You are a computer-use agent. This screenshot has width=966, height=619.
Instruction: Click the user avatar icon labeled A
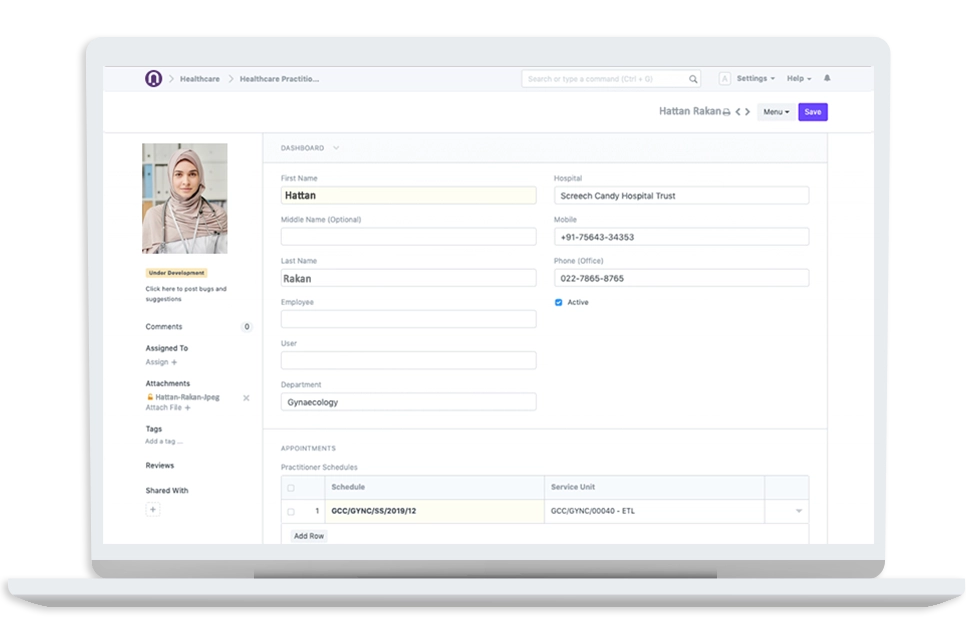click(724, 79)
